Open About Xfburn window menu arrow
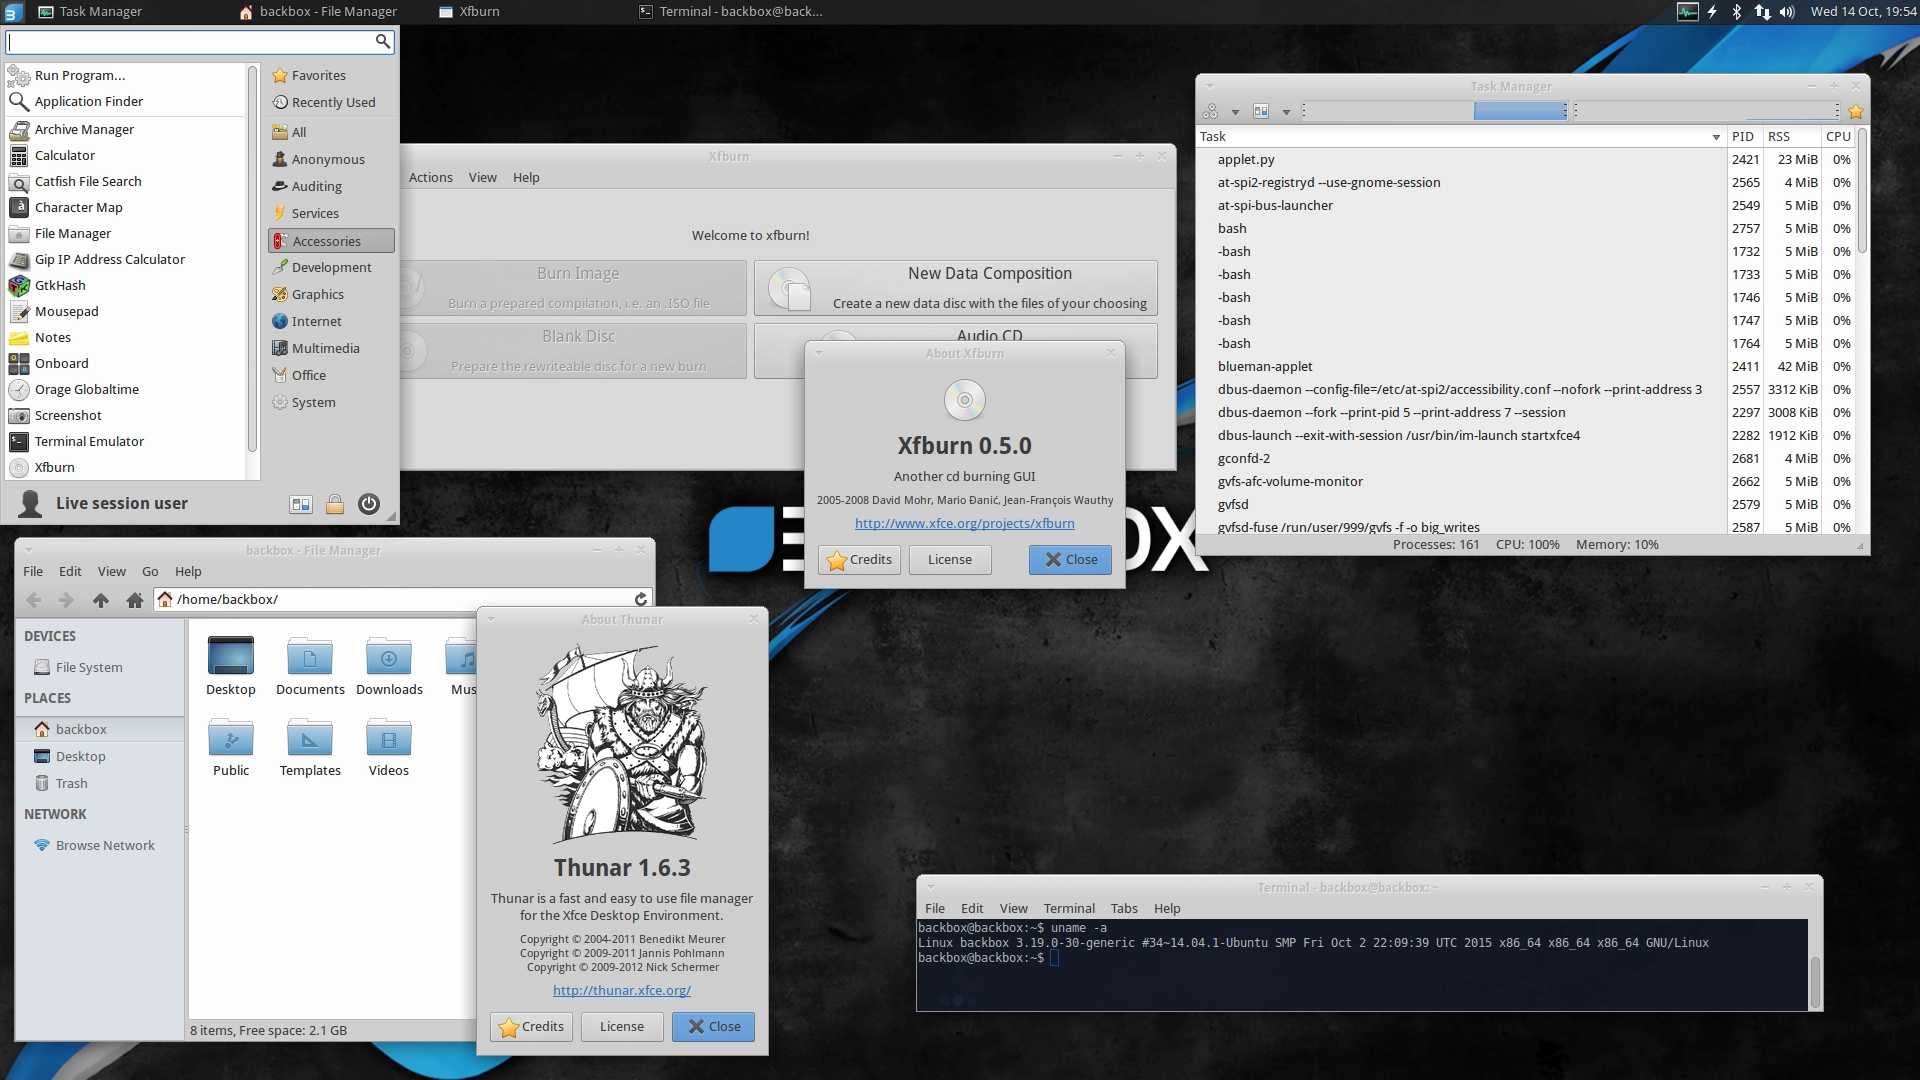The height and width of the screenshot is (1080, 1920). [x=818, y=353]
